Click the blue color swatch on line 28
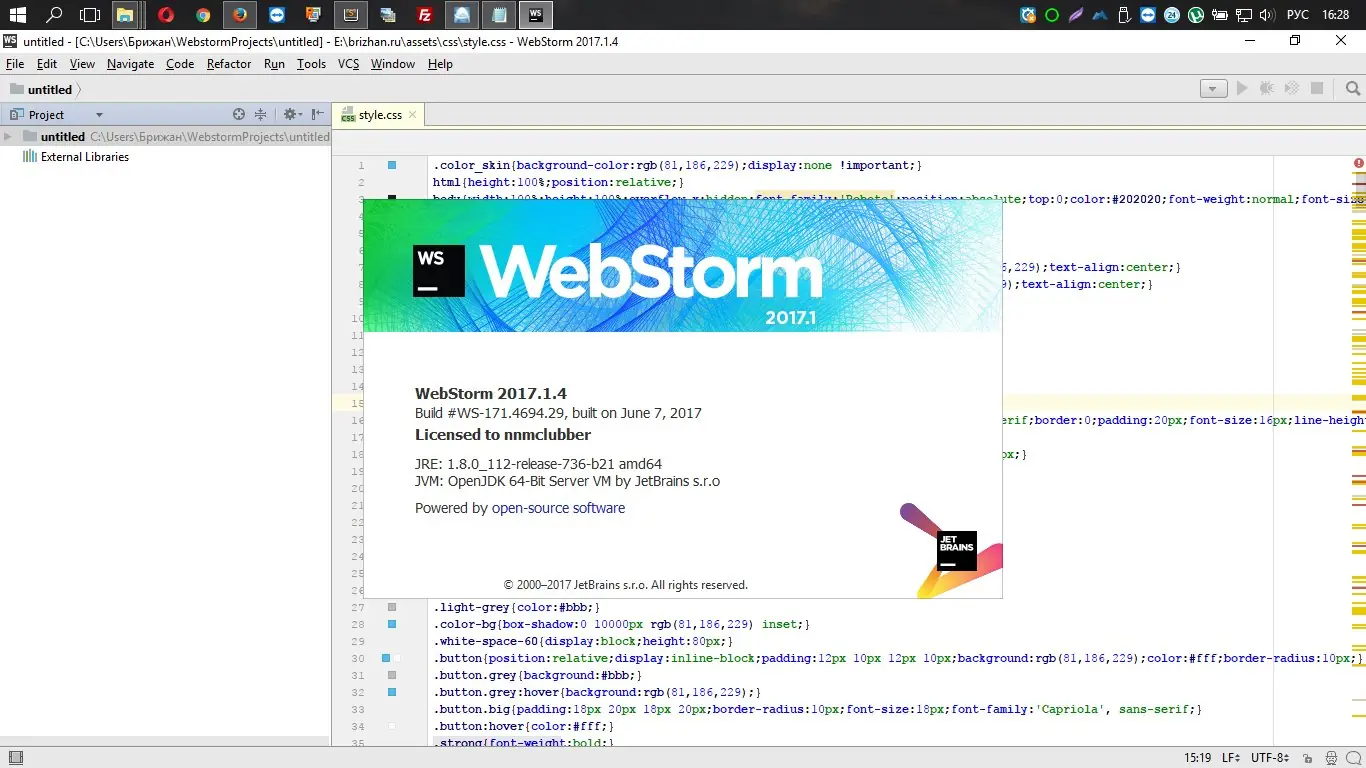Screen dimensions: 1366x768 point(392,624)
